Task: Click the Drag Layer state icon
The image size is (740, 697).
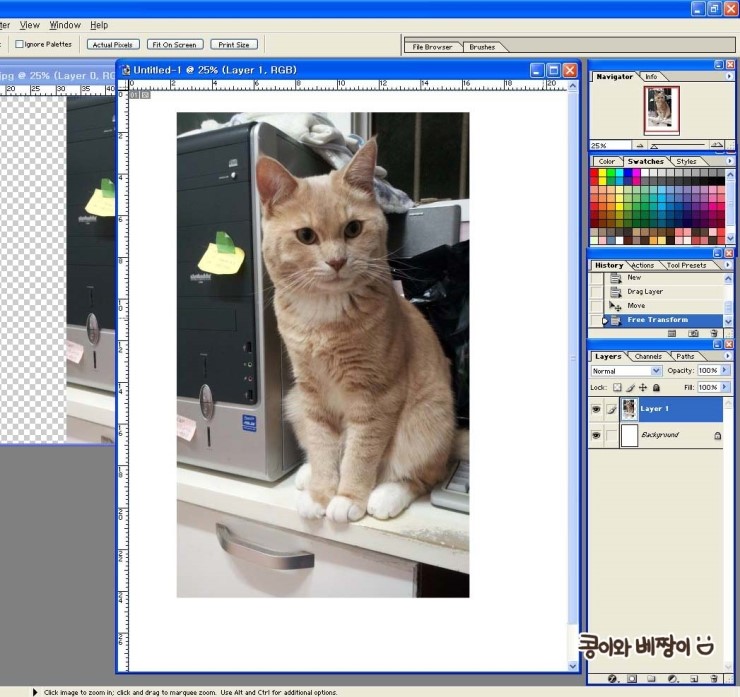Action: coord(615,292)
